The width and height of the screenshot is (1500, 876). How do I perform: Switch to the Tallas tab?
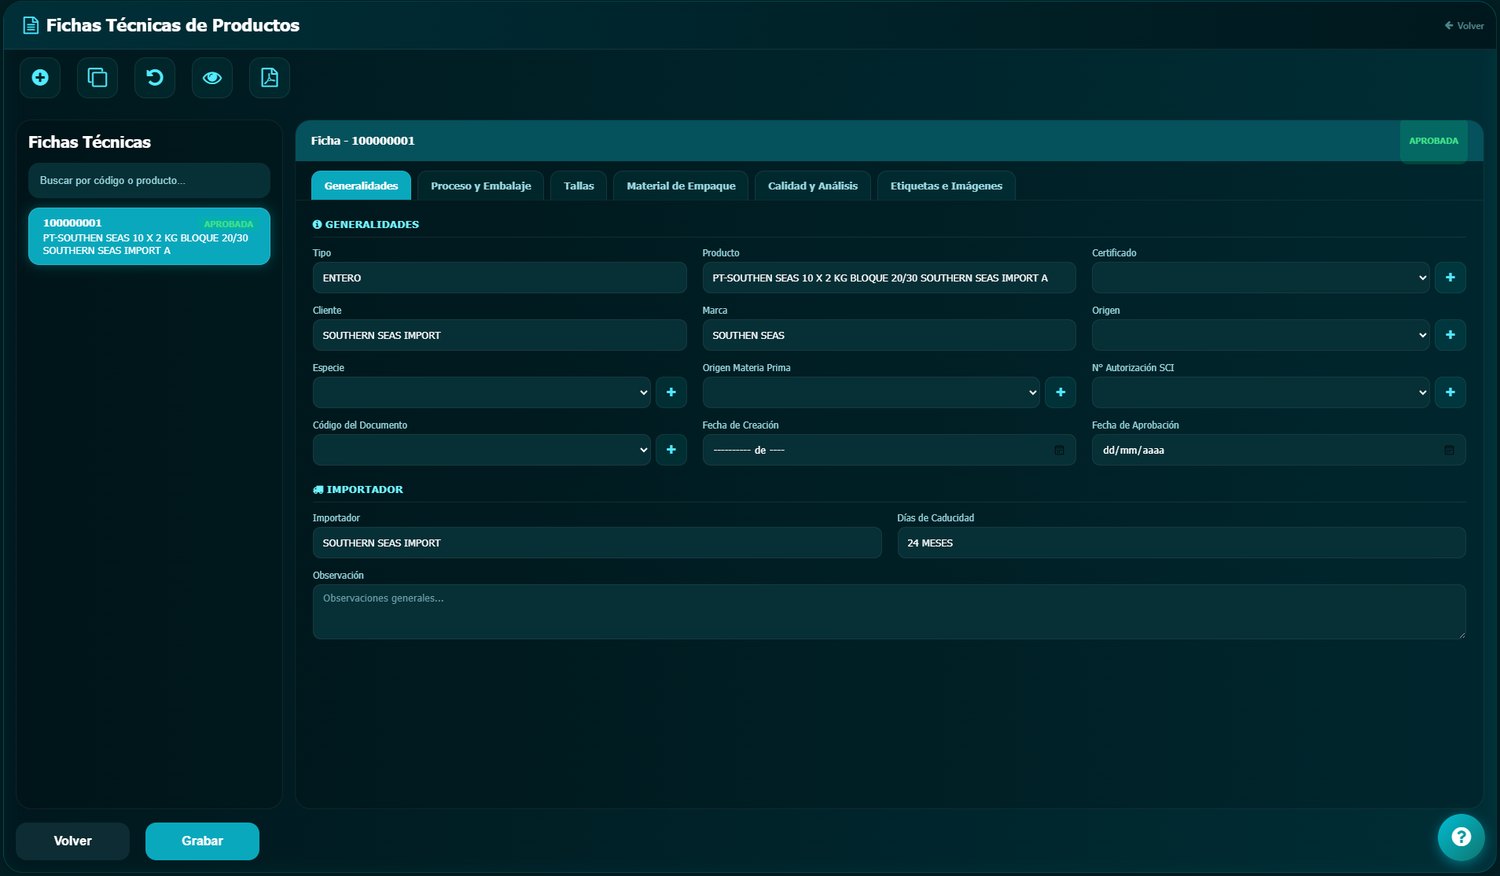pyautogui.click(x=579, y=186)
